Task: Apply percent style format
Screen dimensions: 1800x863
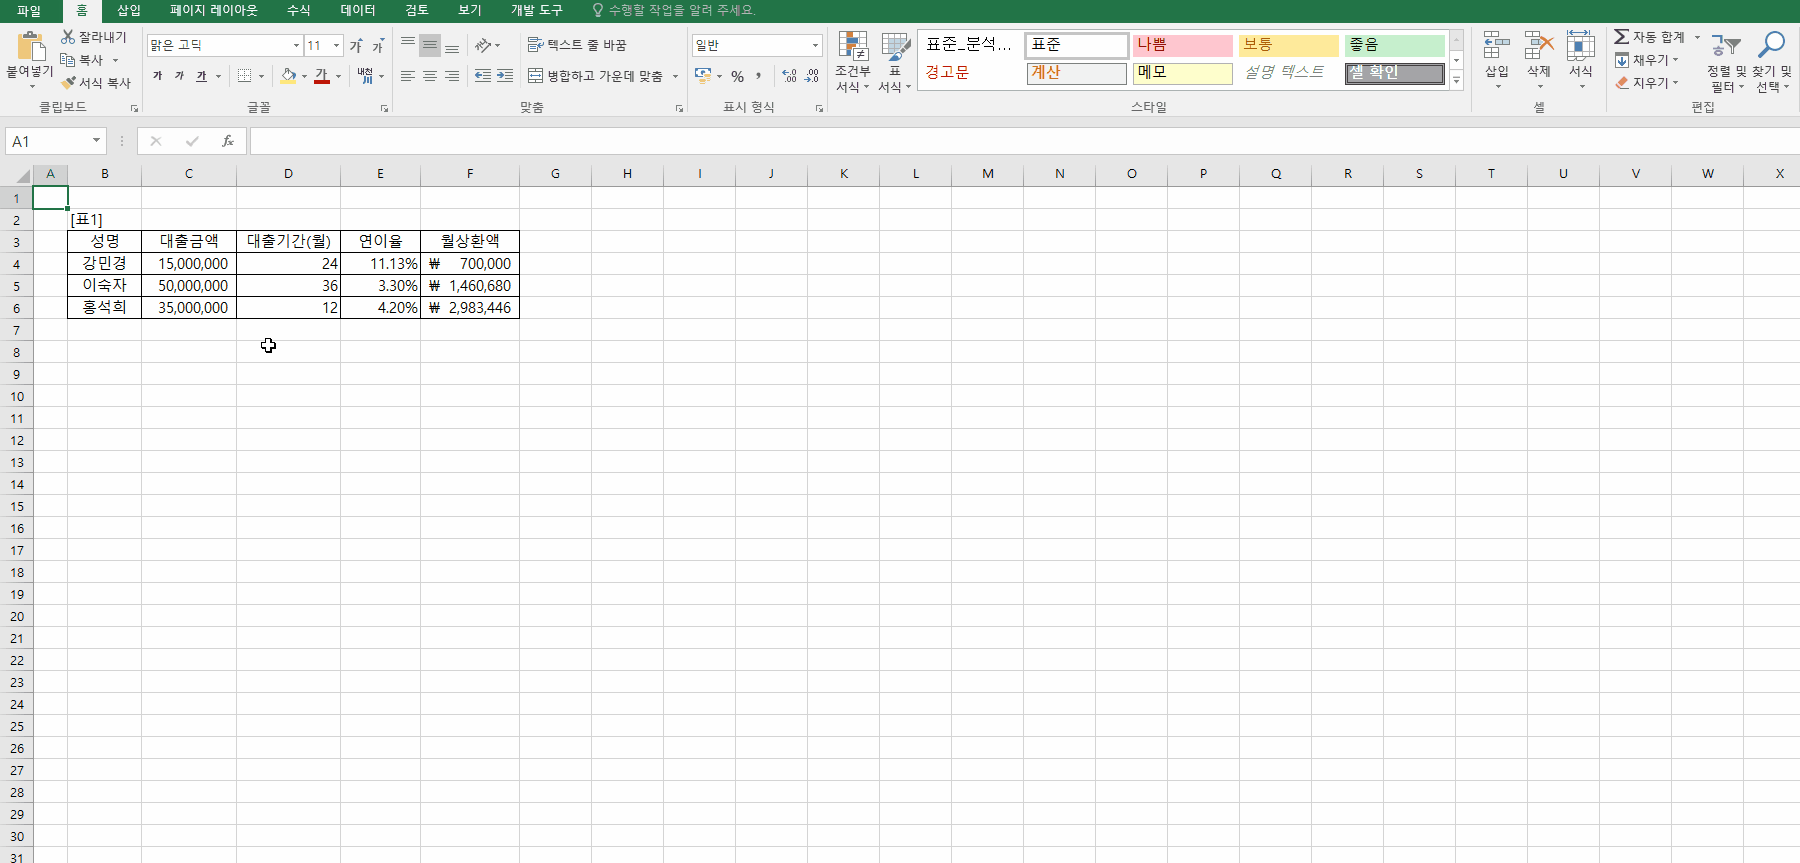Action: coord(737,76)
